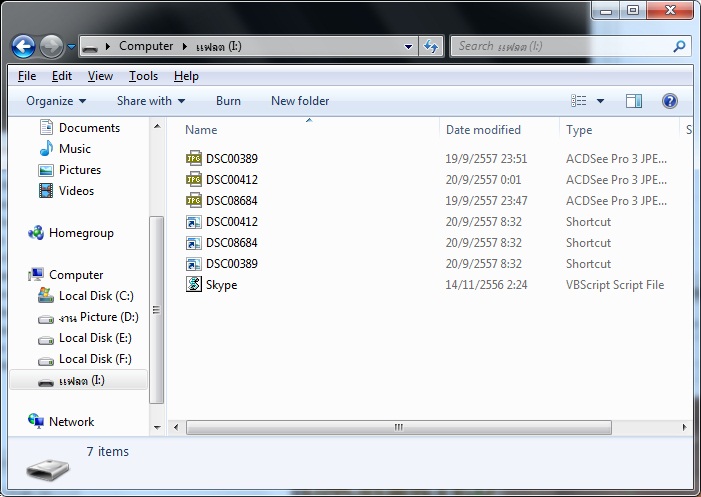The width and height of the screenshot is (701, 497).
Task: Change the view with the view icon
Action: pos(579,101)
